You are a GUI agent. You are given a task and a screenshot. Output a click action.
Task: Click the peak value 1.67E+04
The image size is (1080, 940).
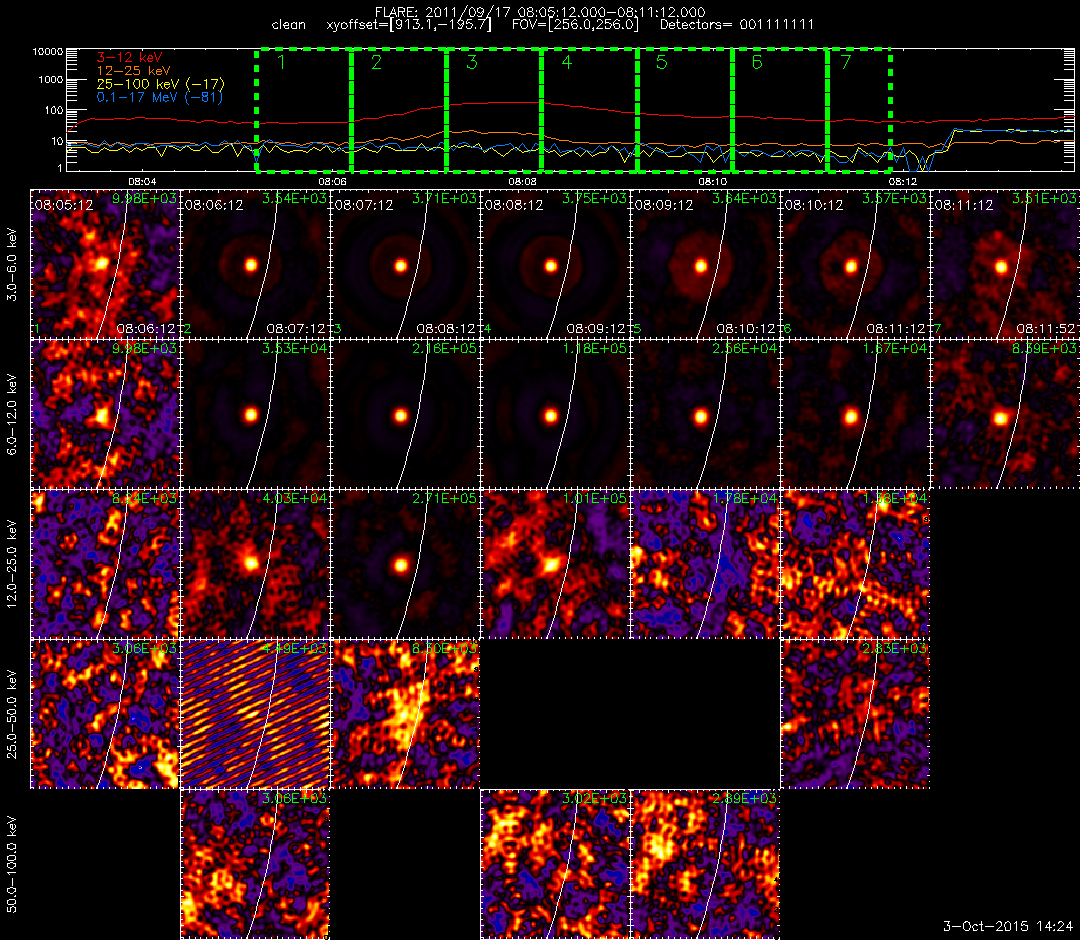[x=895, y=348]
